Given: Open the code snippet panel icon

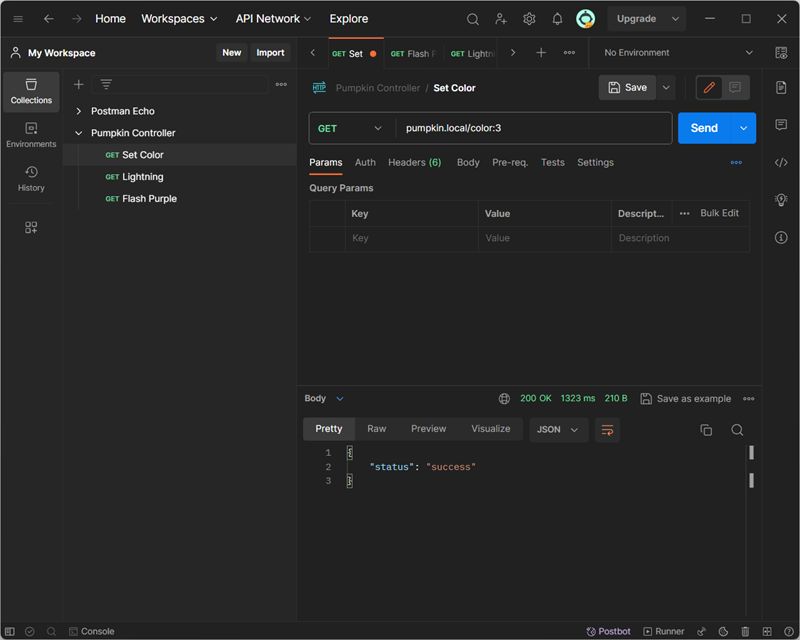Looking at the screenshot, I should coord(781,163).
